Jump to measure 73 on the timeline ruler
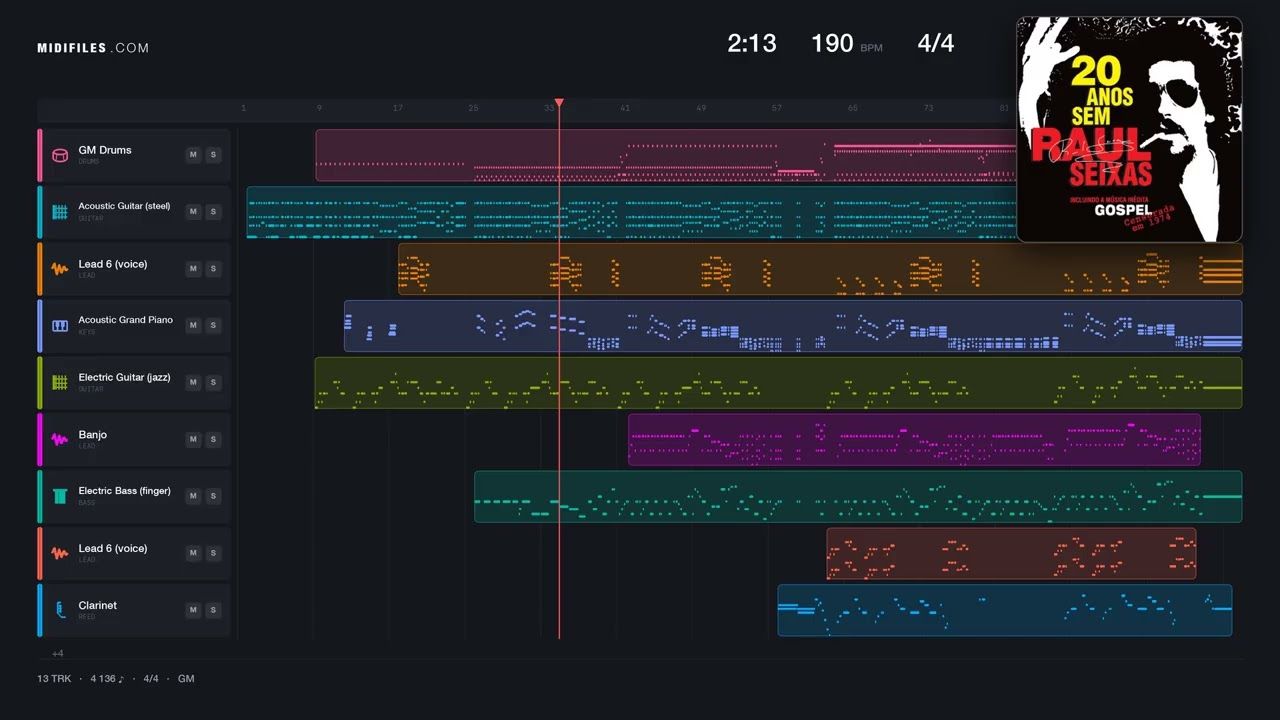Image resolution: width=1280 pixels, height=720 pixels. pos(929,108)
